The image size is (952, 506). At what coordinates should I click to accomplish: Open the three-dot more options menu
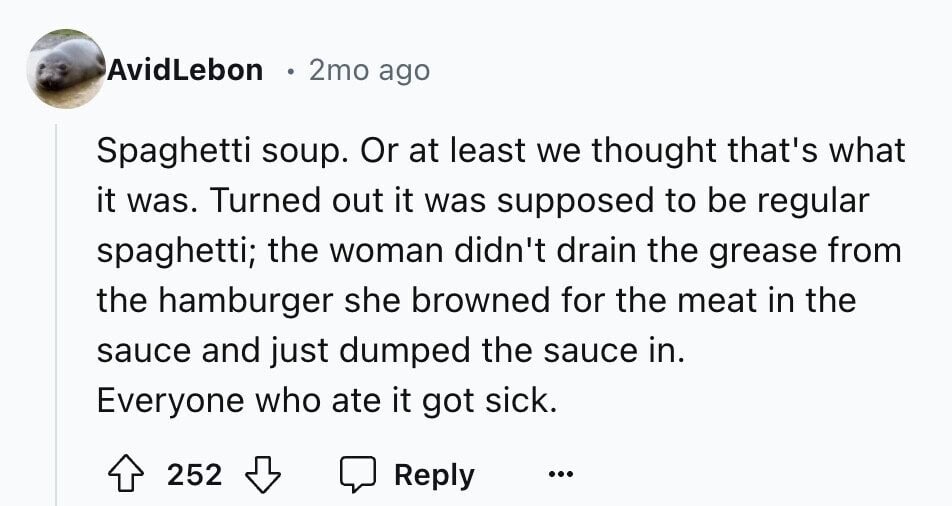point(560,474)
